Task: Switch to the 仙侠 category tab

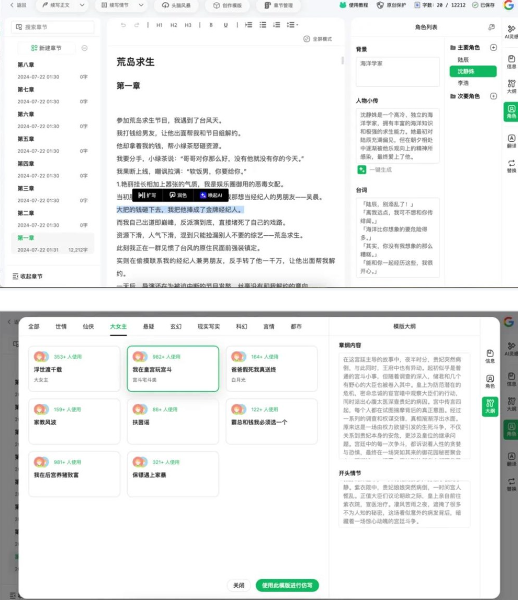Action: pyautogui.click(x=88, y=326)
